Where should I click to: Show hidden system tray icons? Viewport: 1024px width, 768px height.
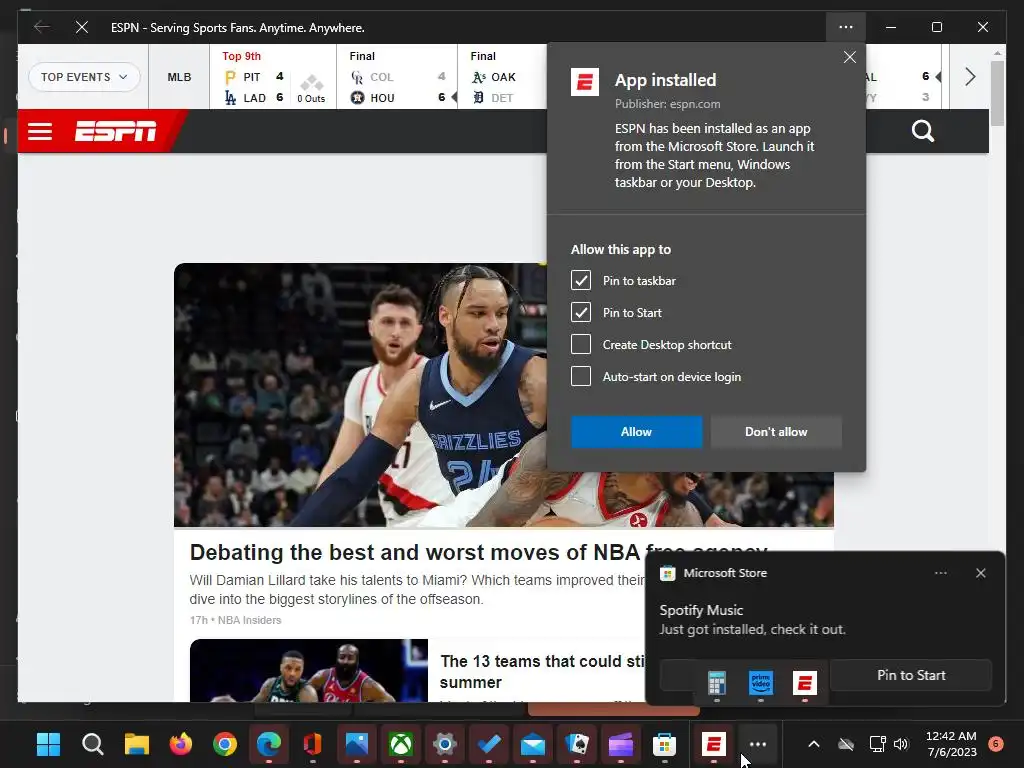tap(814, 744)
